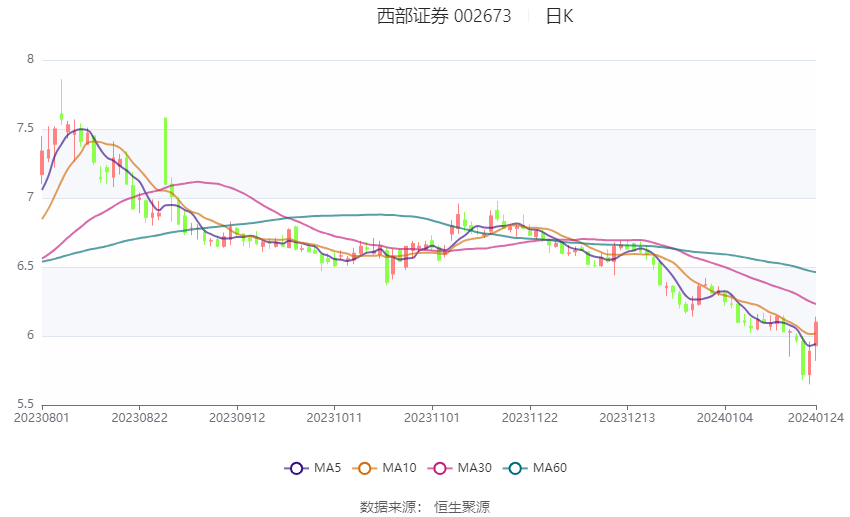Click the x-axis date 20230912
The image size is (850, 517).
coord(237,418)
